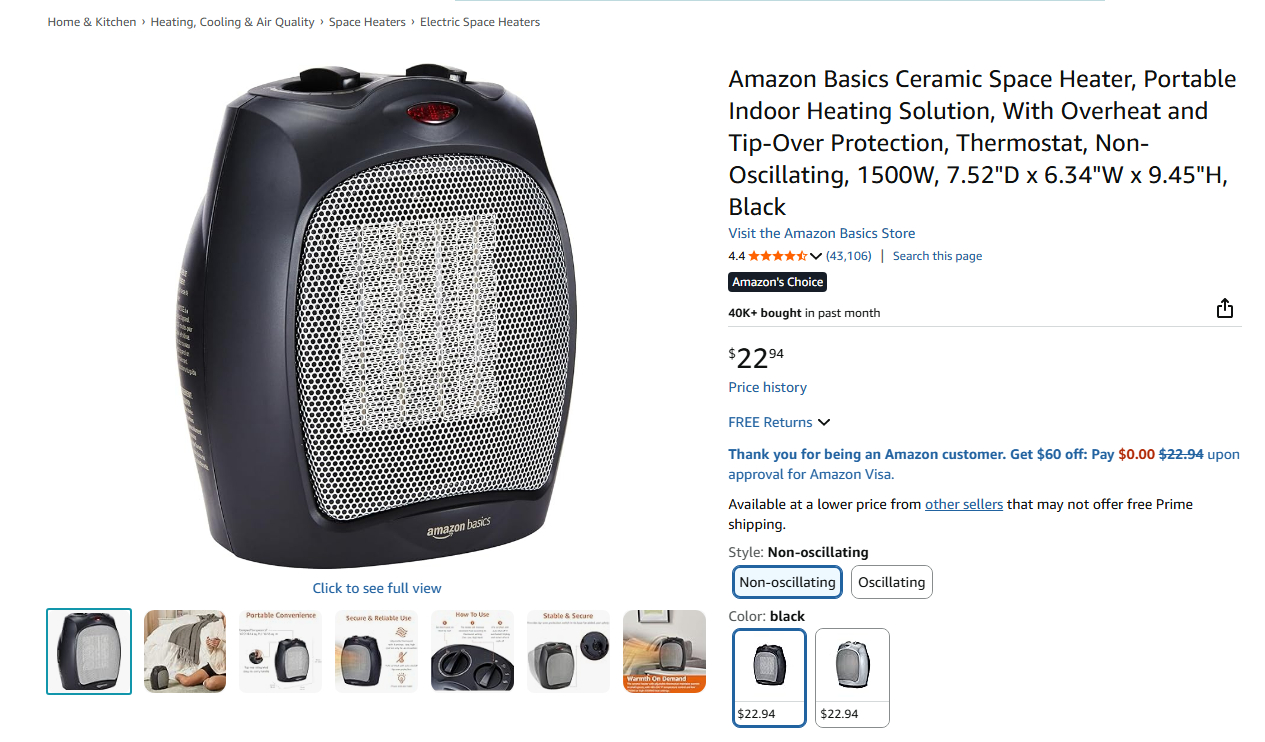Image resolution: width=1265 pixels, height=742 pixels.
Task: Select the Oscillating style option
Action: [891, 582]
